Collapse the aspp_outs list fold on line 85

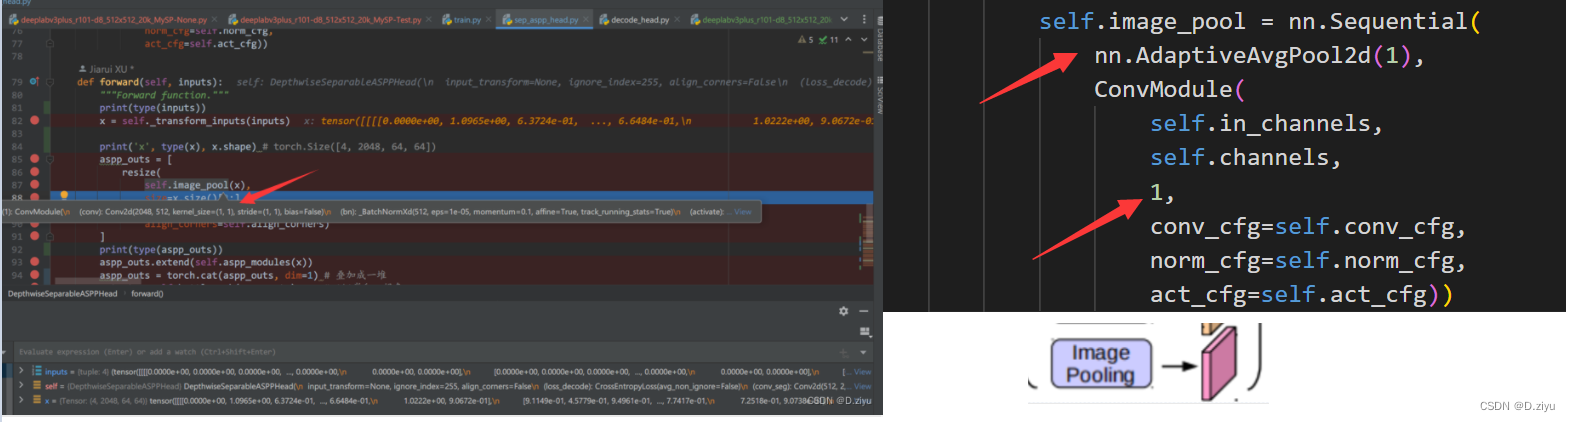click(50, 159)
